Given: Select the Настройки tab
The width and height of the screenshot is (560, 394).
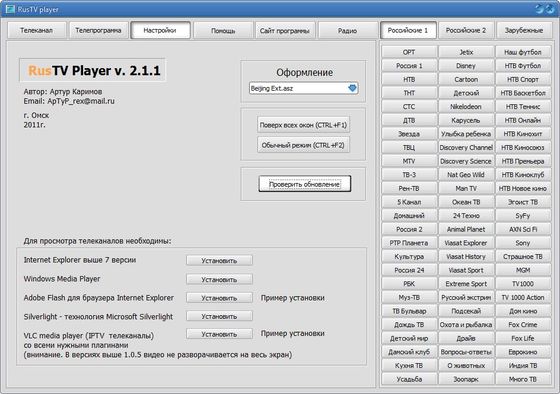Looking at the screenshot, I should (x=160, y=30).
